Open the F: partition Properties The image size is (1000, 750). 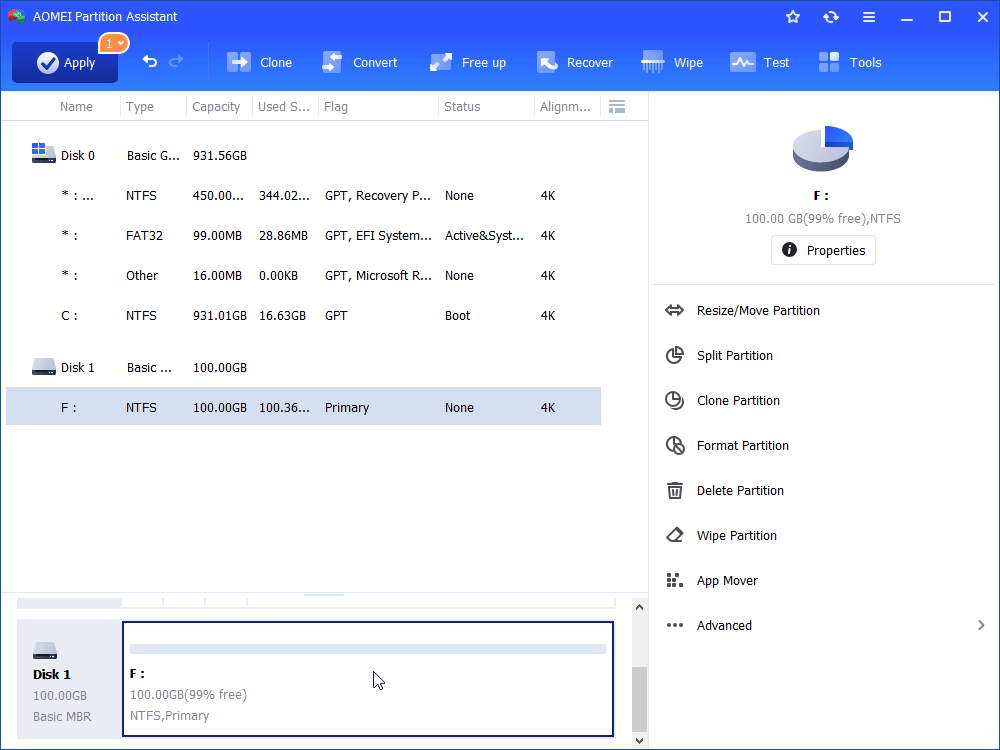(823, 250)
